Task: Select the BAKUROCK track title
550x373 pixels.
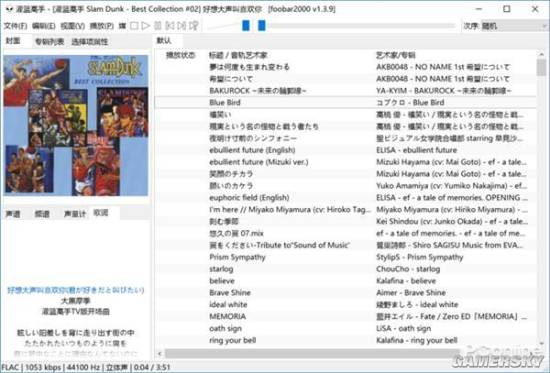Action: tap(258, 91)
